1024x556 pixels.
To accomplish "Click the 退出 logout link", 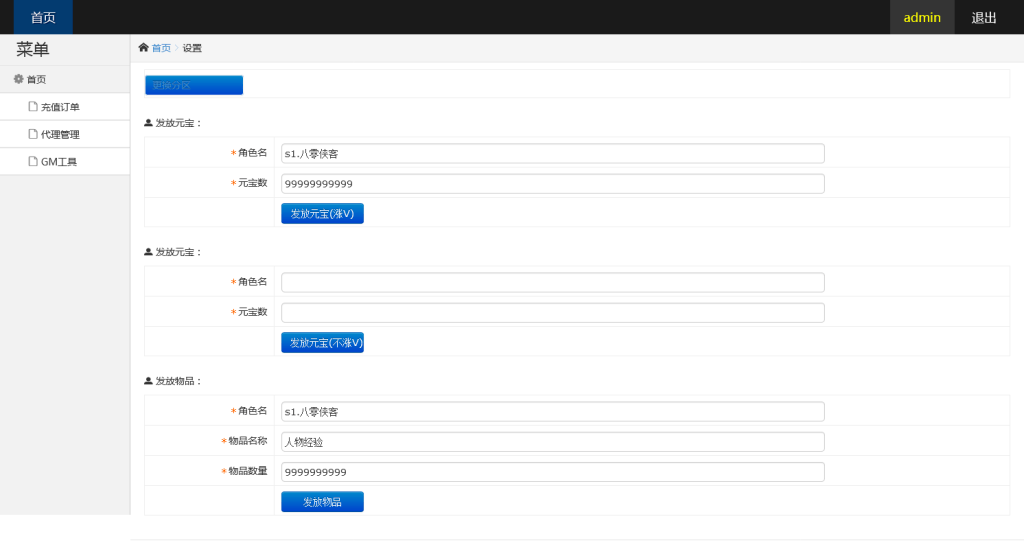I will pos(984,17).
